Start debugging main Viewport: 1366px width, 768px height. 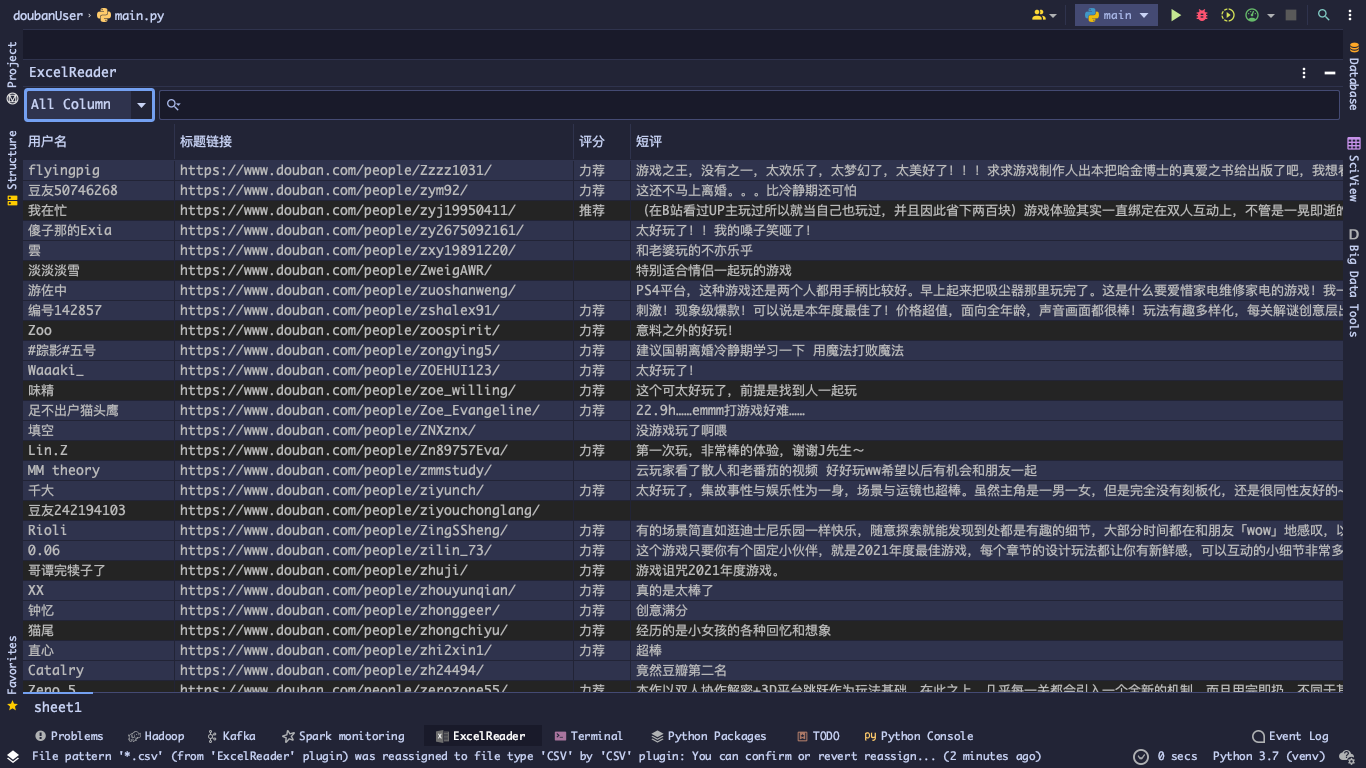click(x=1202, y=15)
